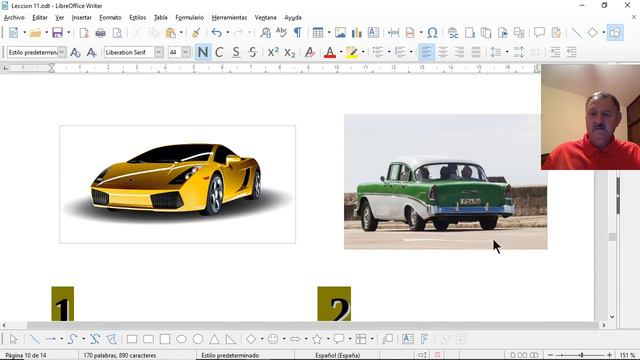Image resolution: width=640 pixels, height=360 pixels.
Task: Open the insert table dropdown arrow
Action: tap(329, 33)
